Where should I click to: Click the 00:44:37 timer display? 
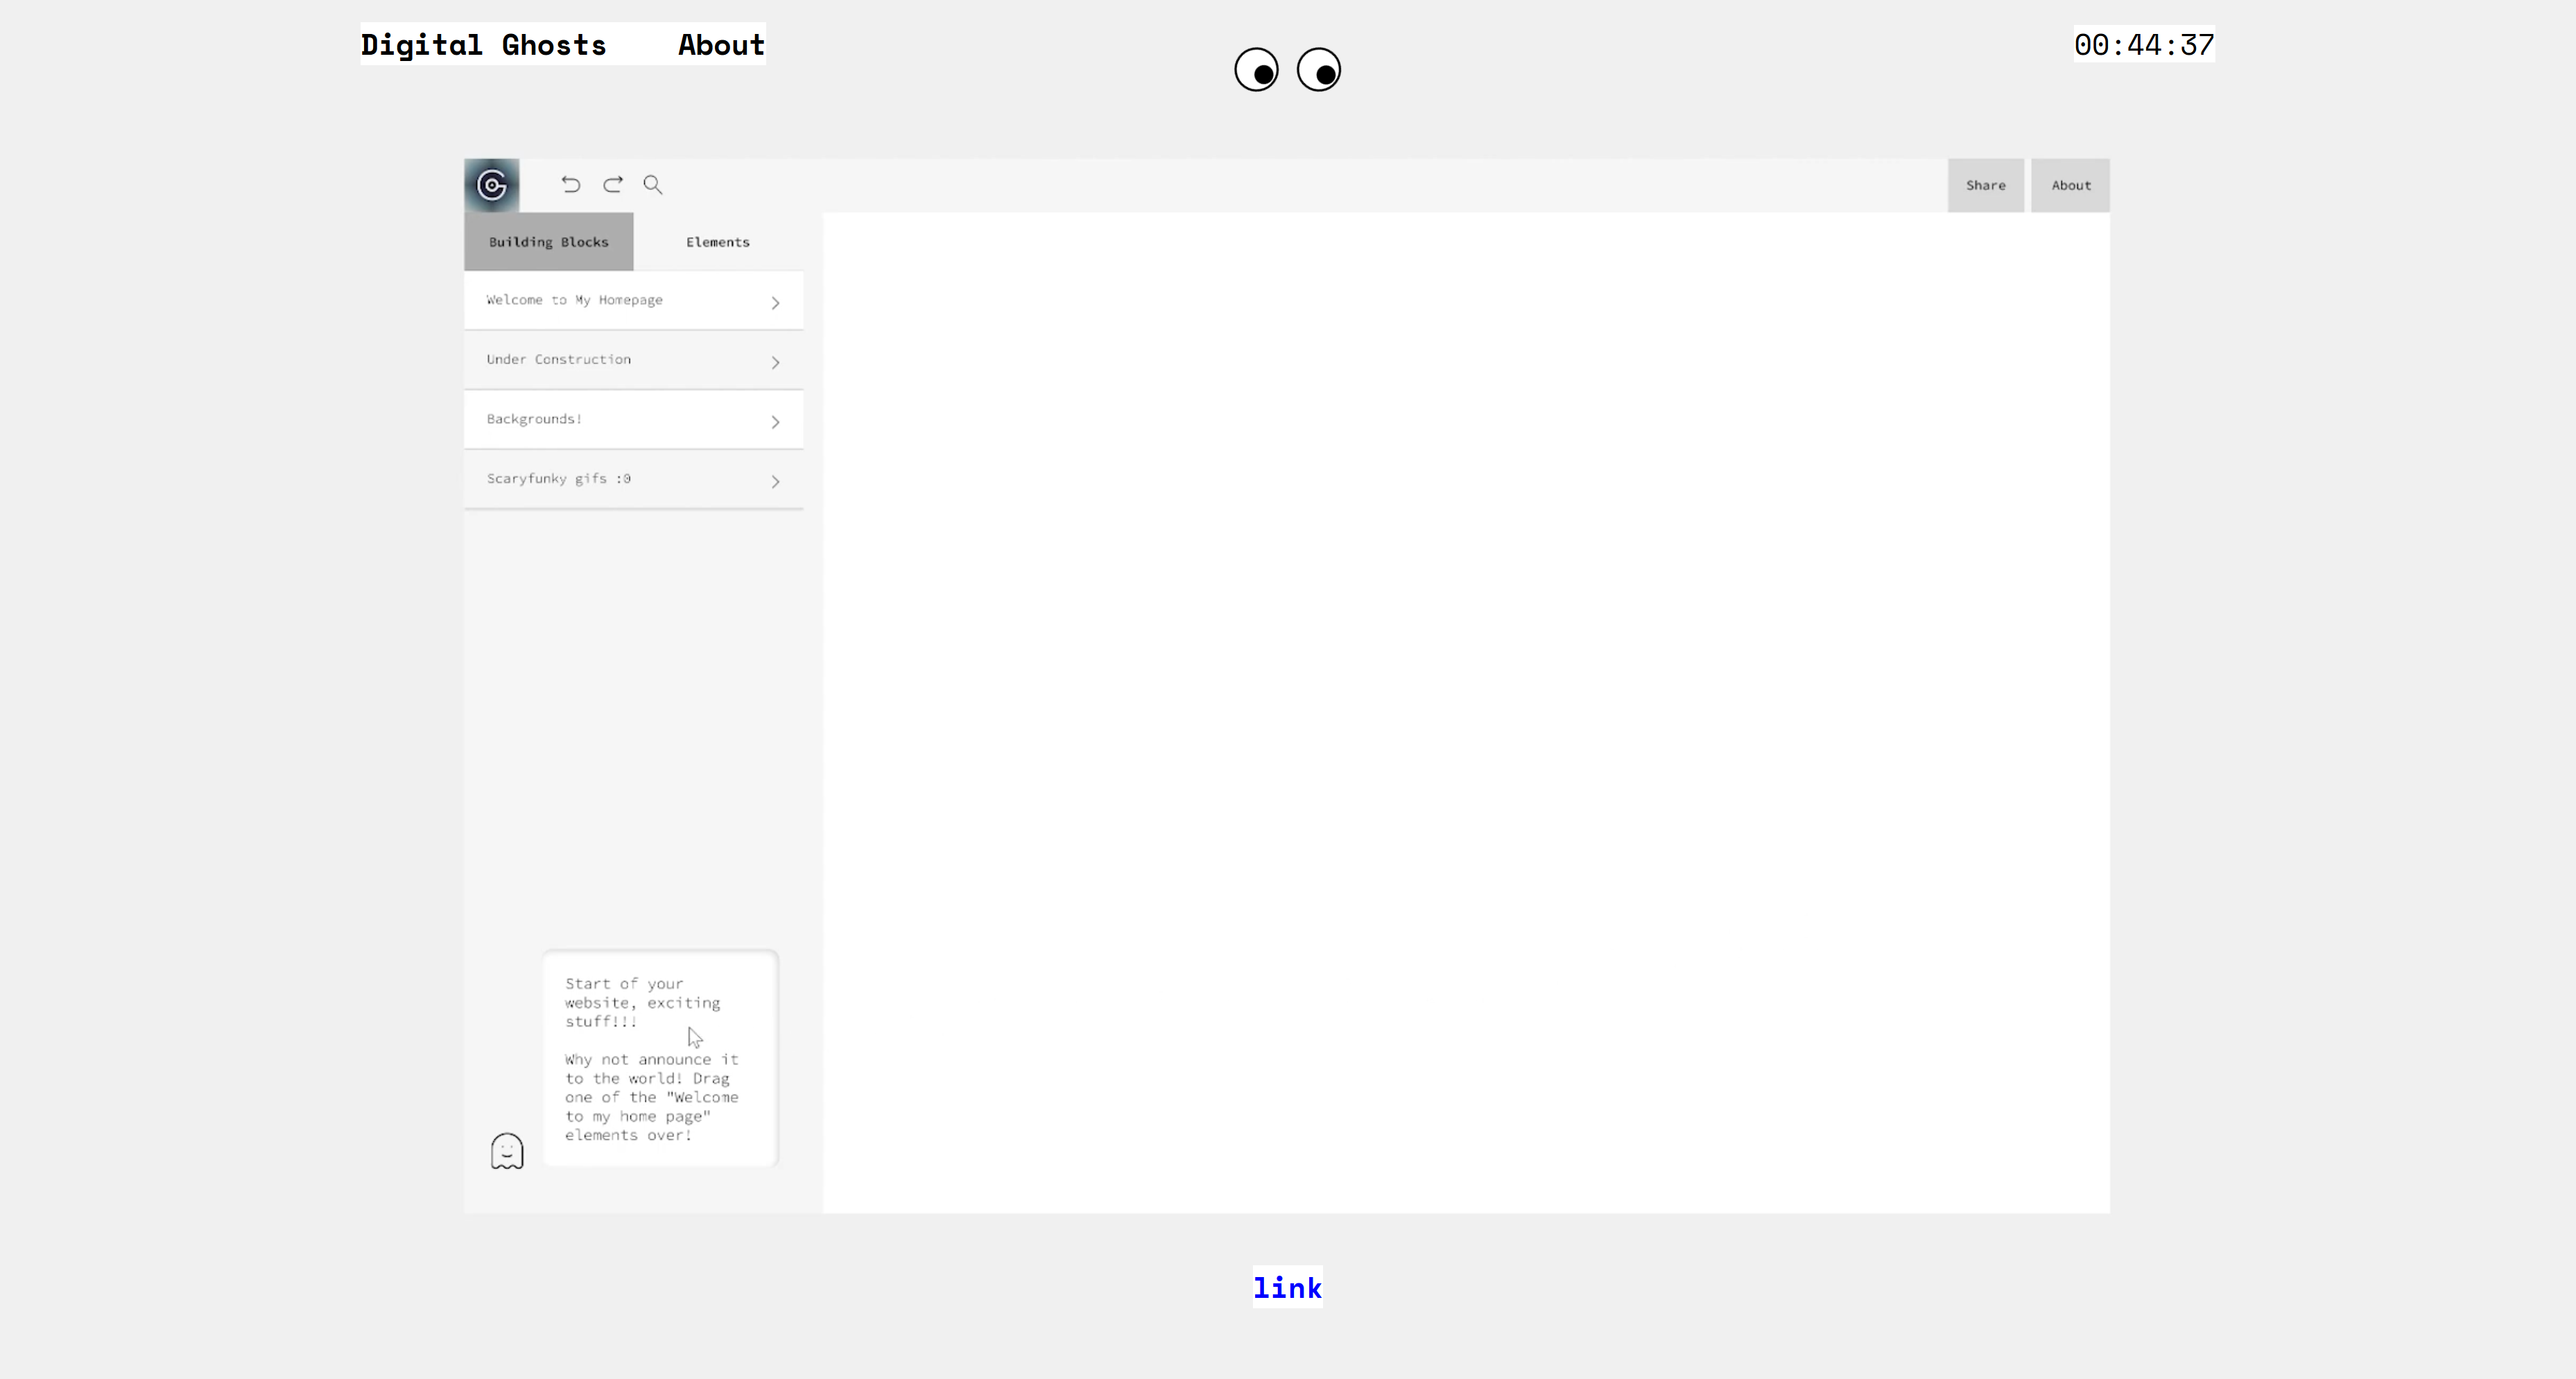(2144, 44)
